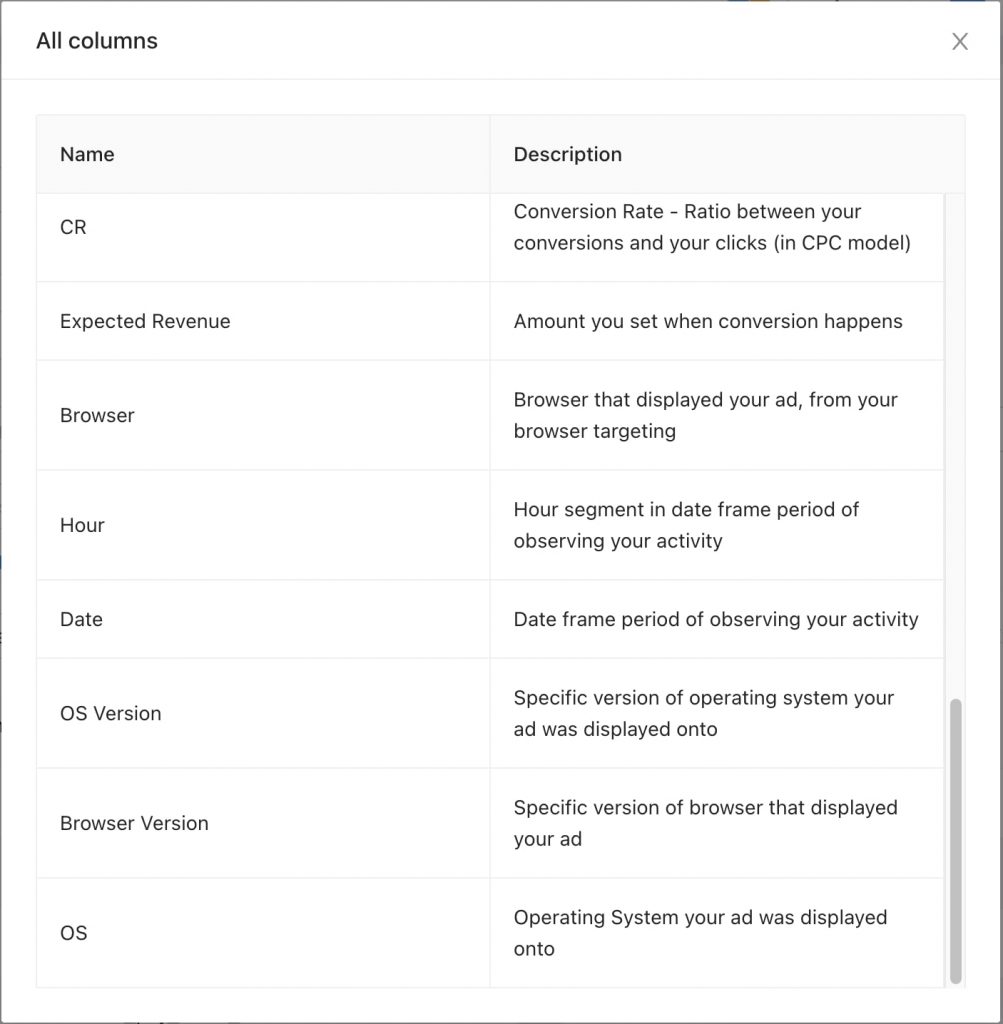
Task: Select the OS Version row name
Action: [x=110, y=713]
